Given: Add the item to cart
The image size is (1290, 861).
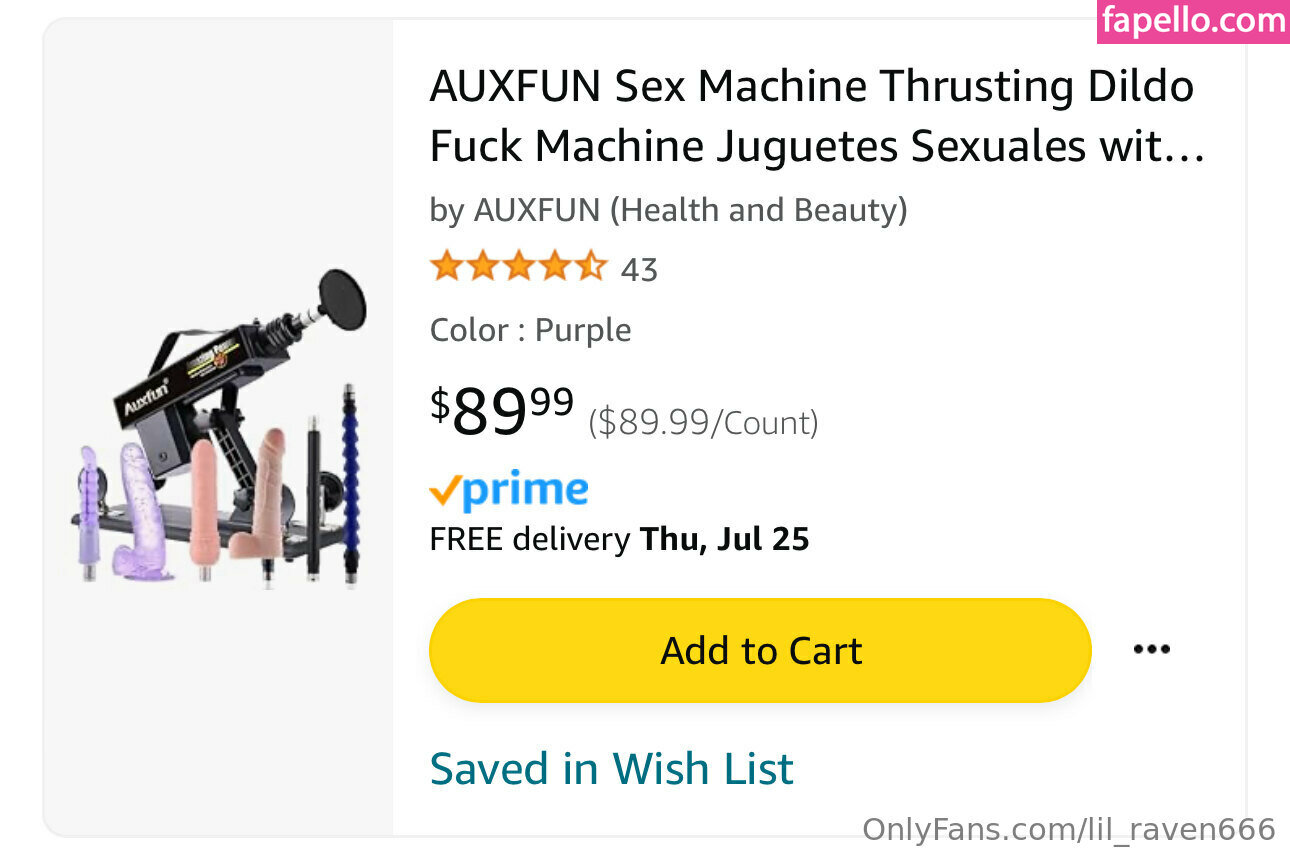Looking at the screenshot, I should click(x=760, y=650).
